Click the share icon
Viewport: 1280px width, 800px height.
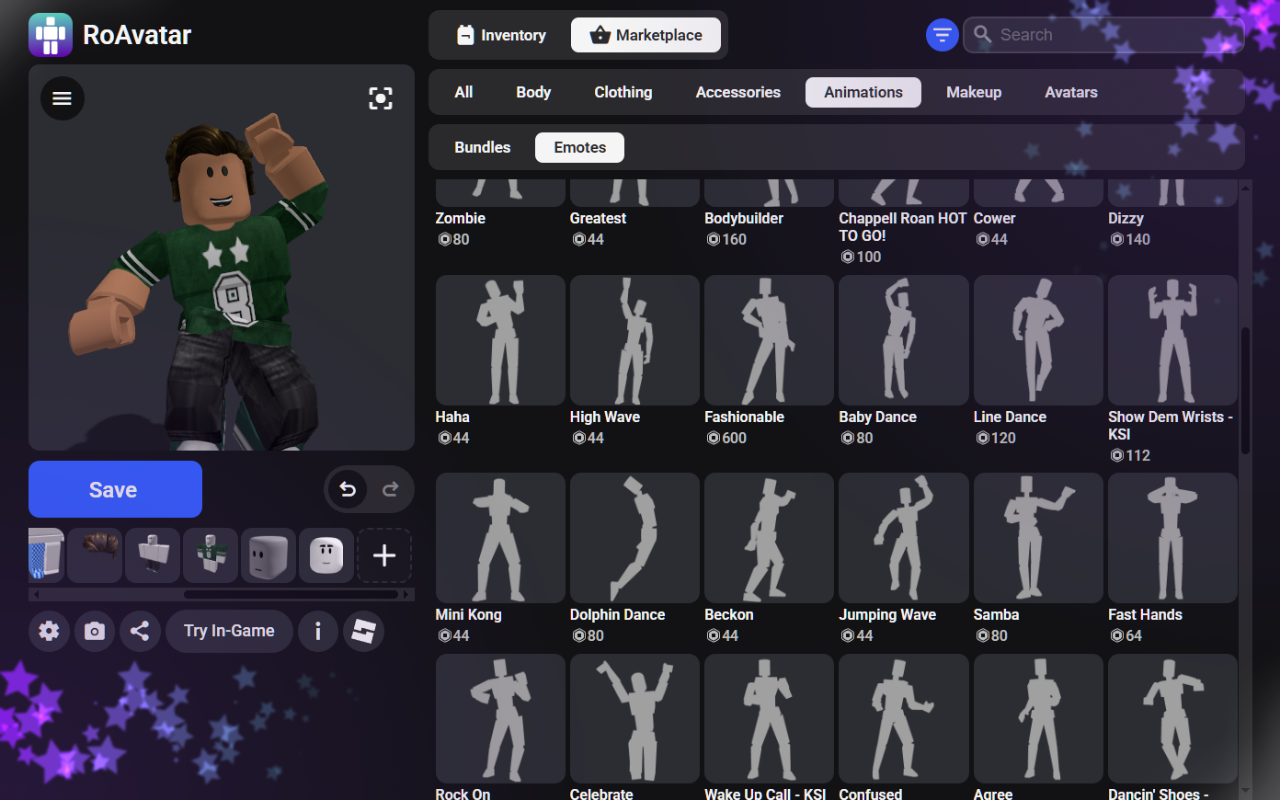pos(140,631)
